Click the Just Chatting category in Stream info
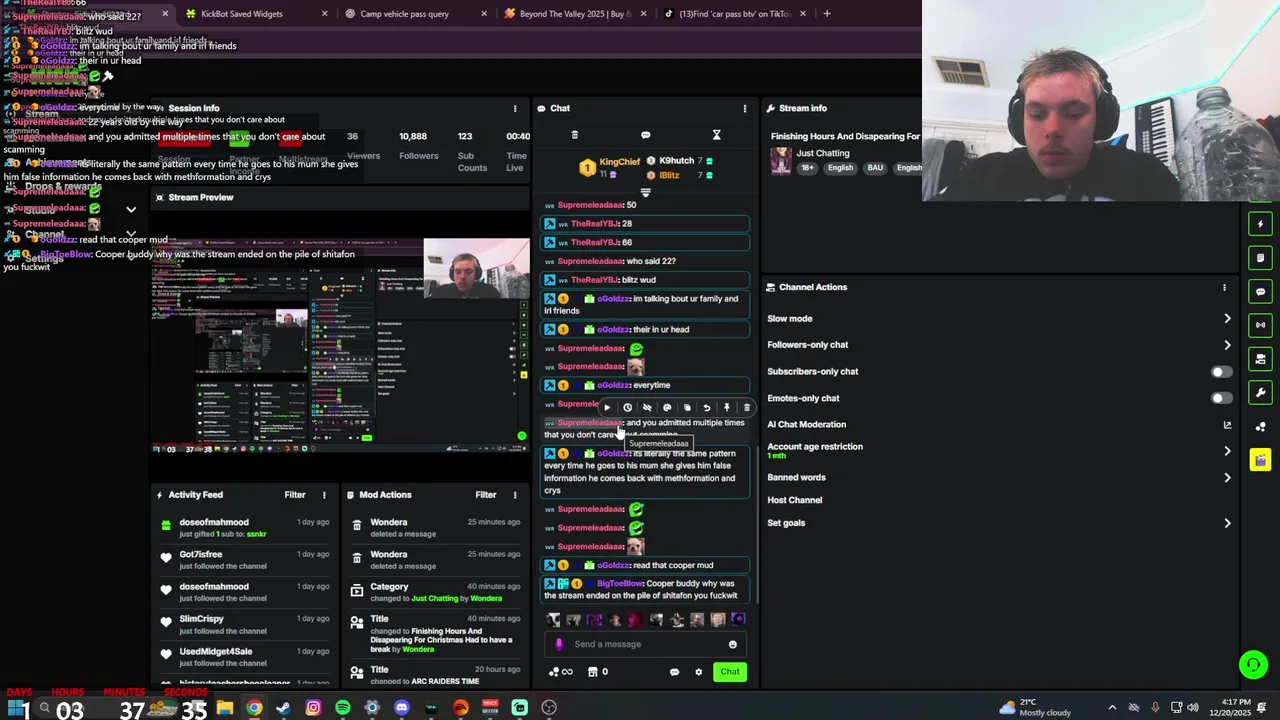This screenshot has height=720, width=1280. pos(823,153)
